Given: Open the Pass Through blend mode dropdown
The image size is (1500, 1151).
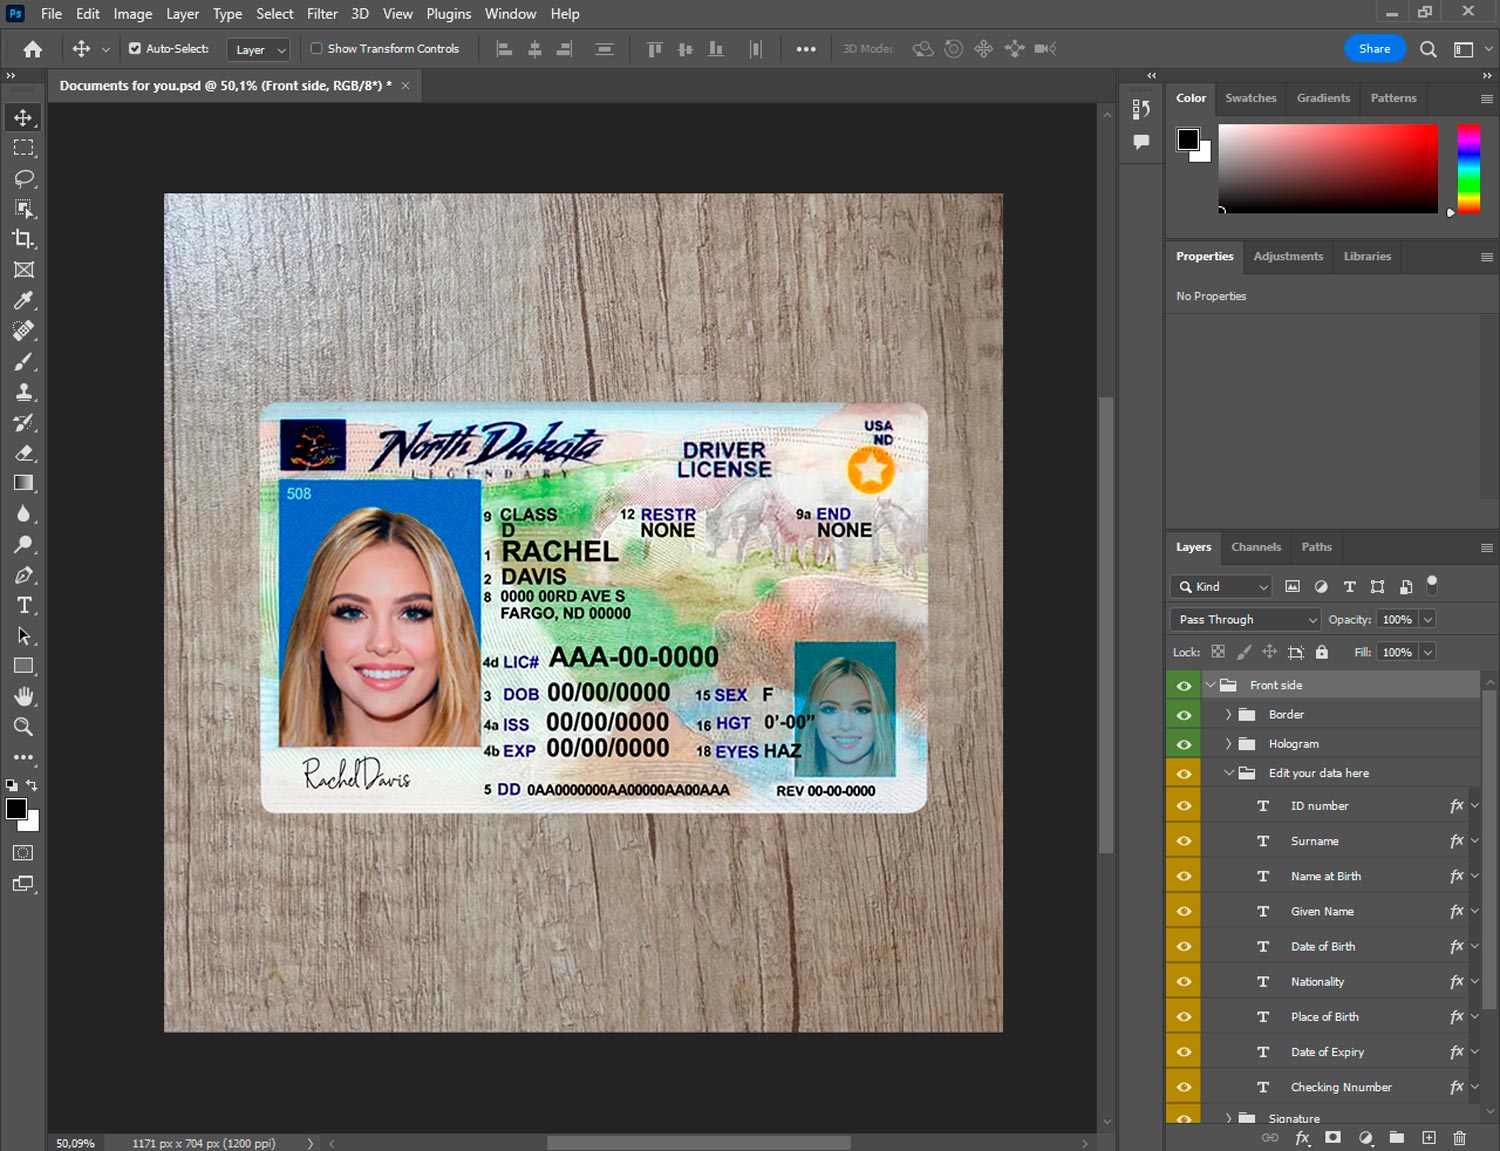Looking at the screenshot, I should [1246, 620].
